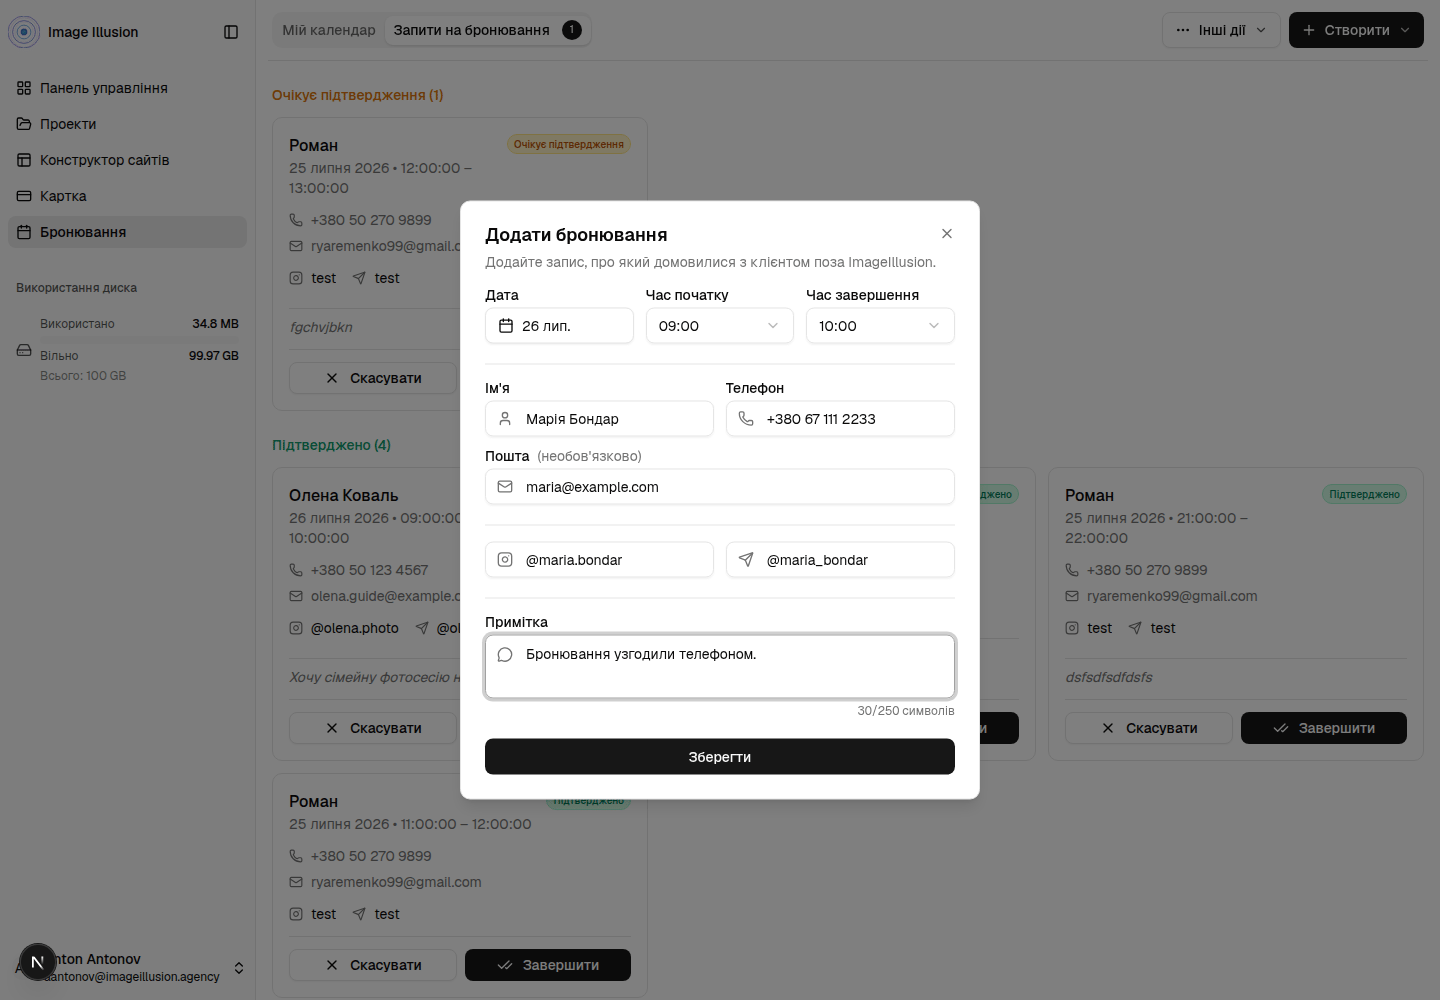Click phone icon in Роман 11:00 card

coord(296,856)
